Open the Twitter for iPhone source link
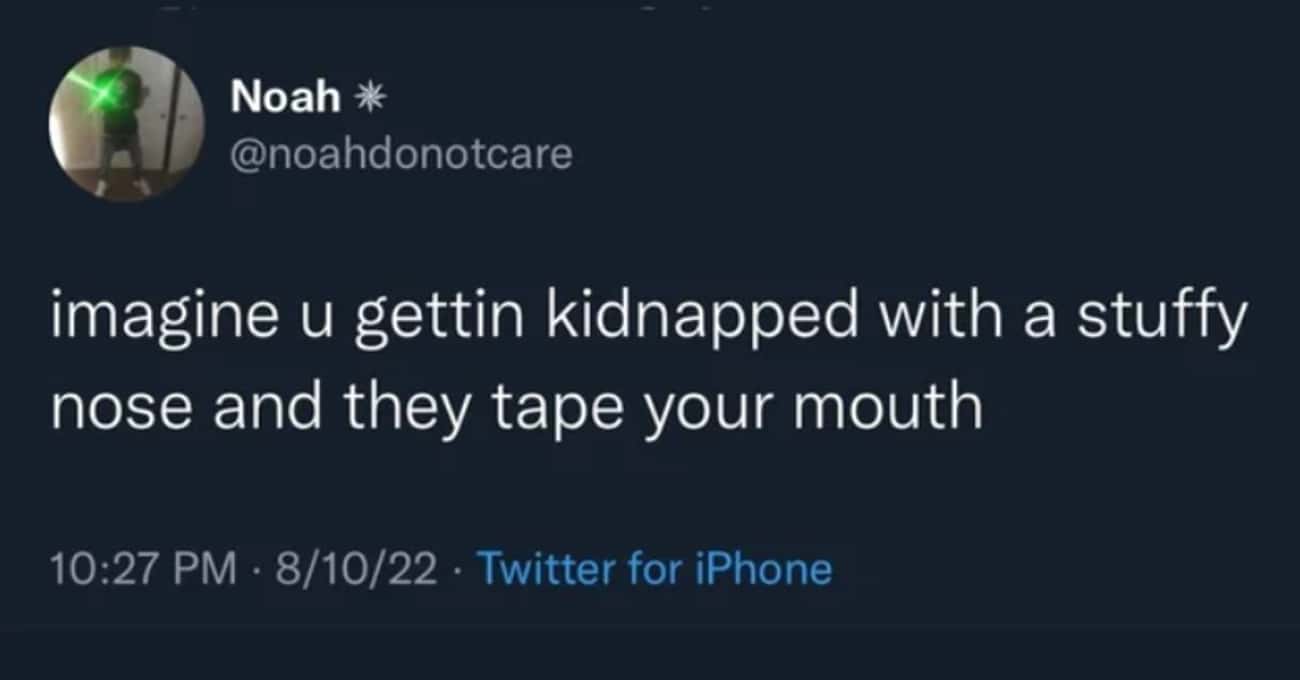1300x680 pixels. click(x=656, y=570)
